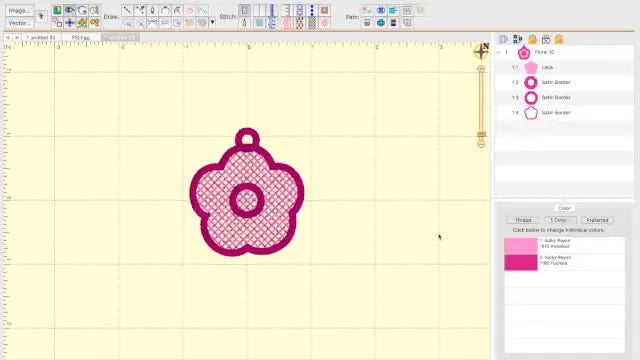
Task: Toggle the eye visibility view icon
Action: pos(70,10)
